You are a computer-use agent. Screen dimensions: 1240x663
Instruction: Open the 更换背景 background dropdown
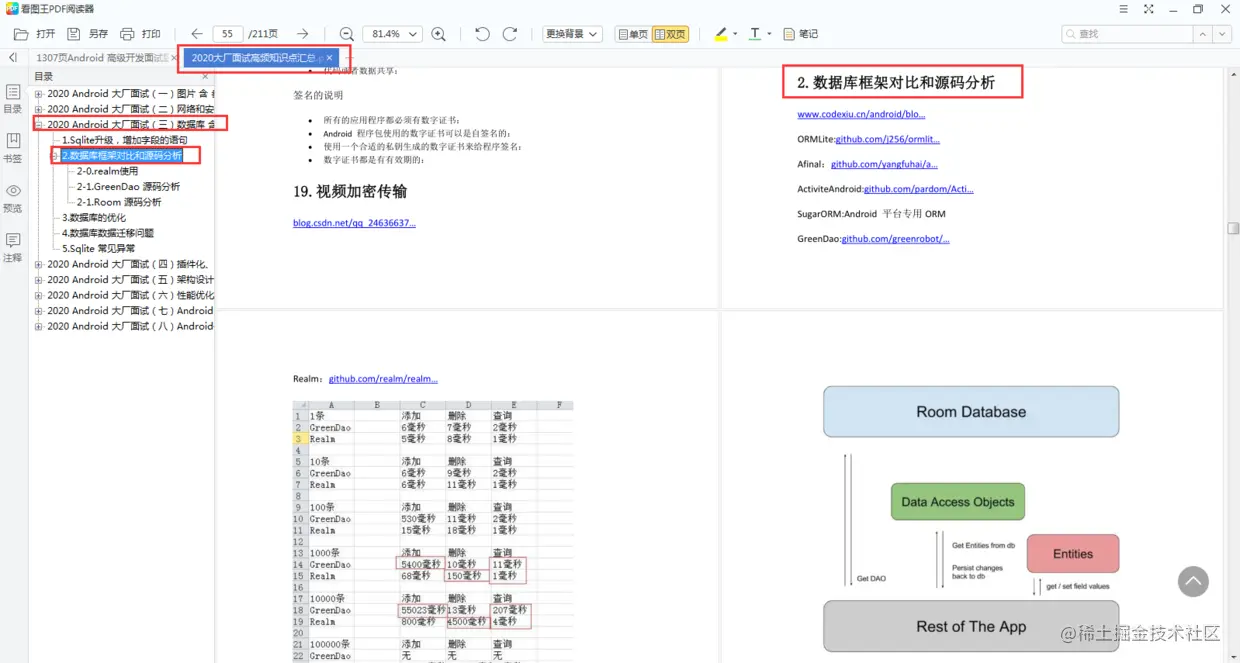pyautogui.click(x=572, y=34)
